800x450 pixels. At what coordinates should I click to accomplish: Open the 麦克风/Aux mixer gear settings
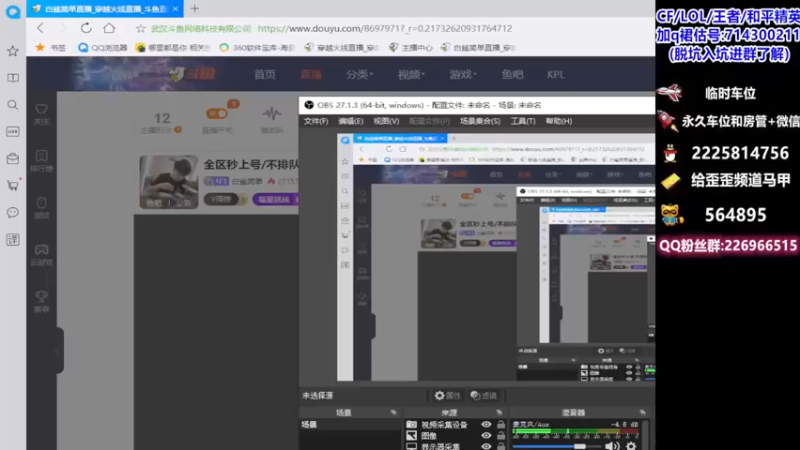[632, 446]
